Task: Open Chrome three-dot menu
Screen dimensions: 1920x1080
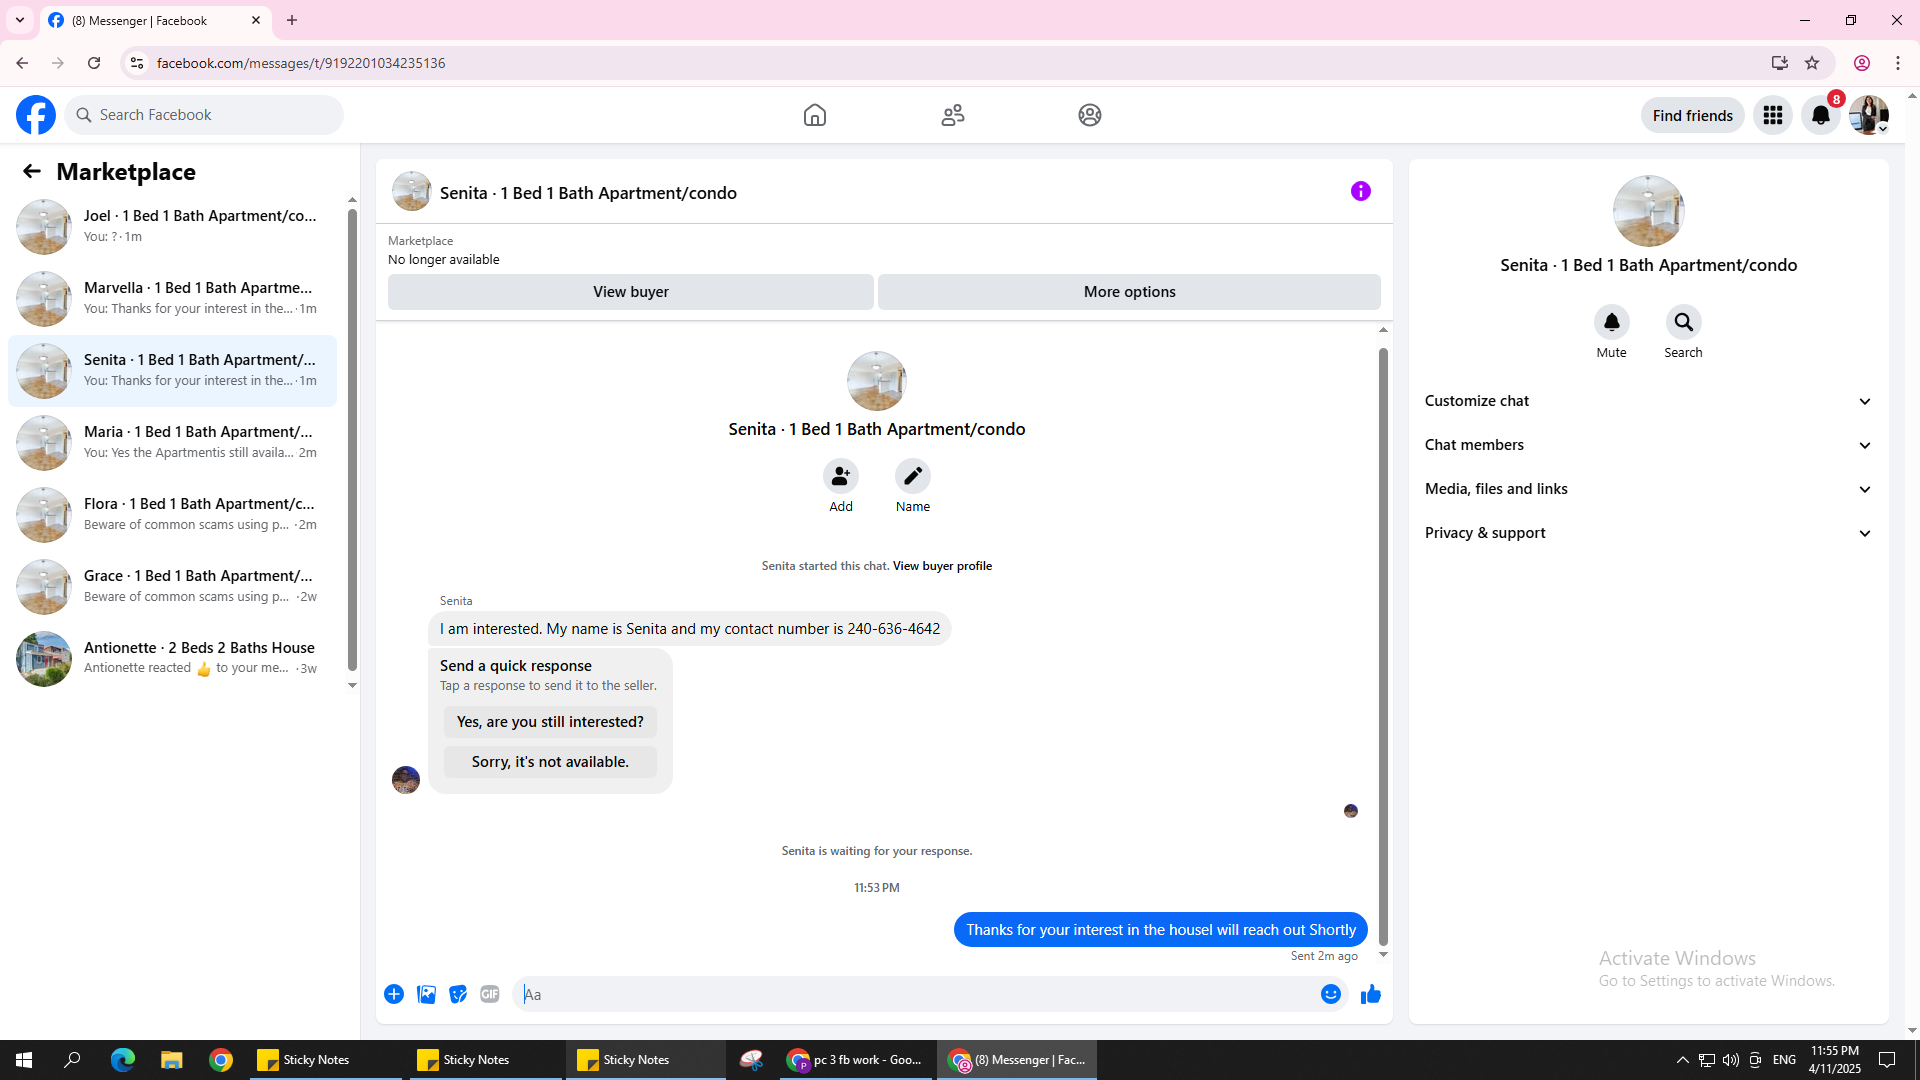Action: (1898, 63)
